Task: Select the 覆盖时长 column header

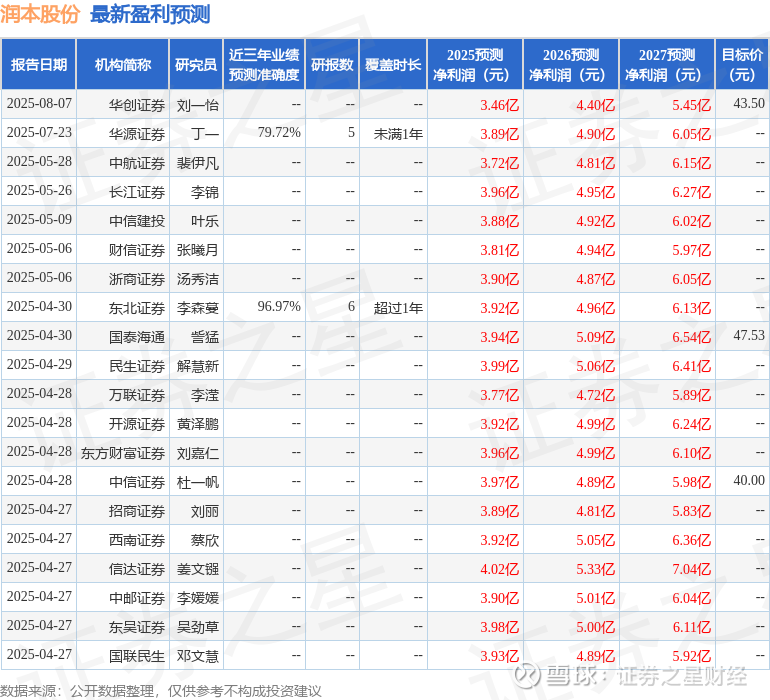Action: 393,64
